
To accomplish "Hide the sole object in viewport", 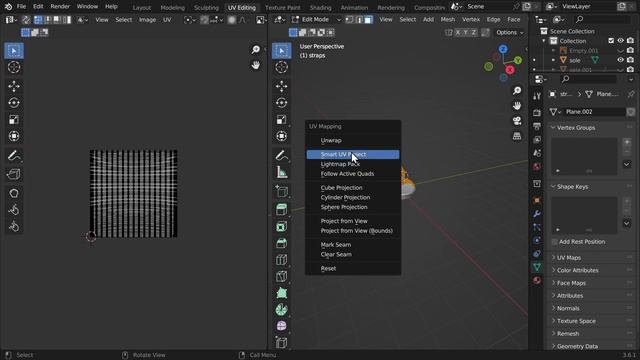I will [621, 60].
